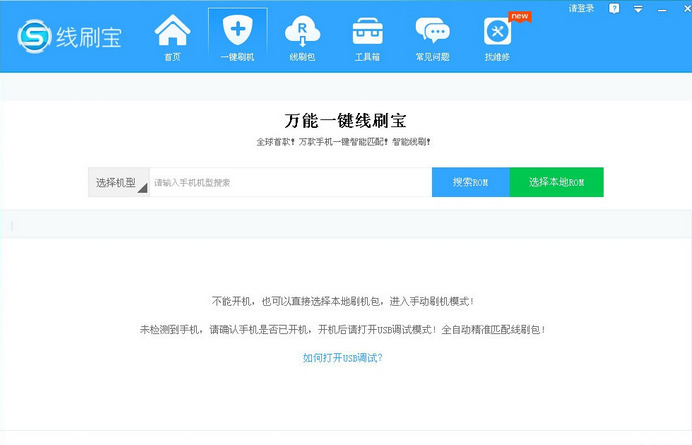Click the 不能开机 hint text line
692x445 pixels.
[x=343, y=302]
